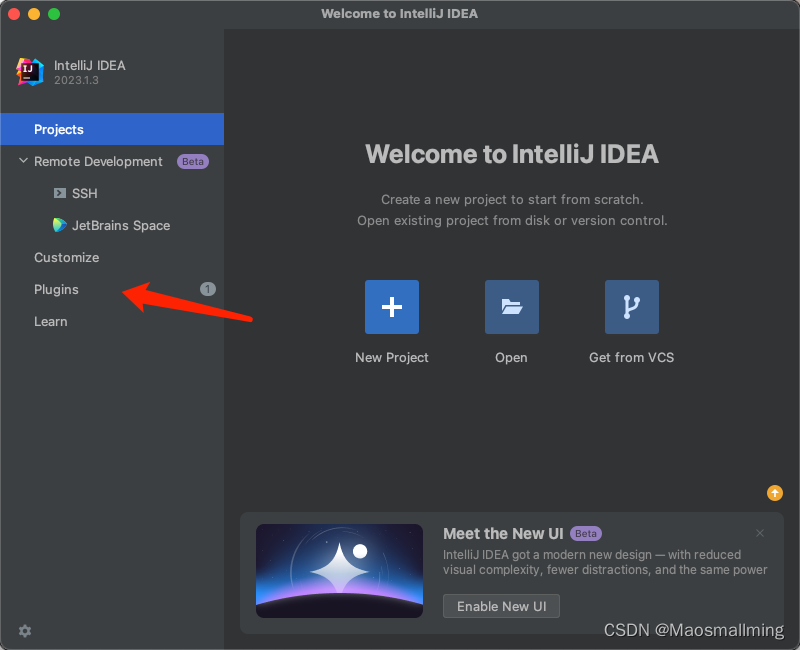This screenshot has height=650, width=800.
Task: Dismiss the Meet the New UI banner
Action: [760, 533]
